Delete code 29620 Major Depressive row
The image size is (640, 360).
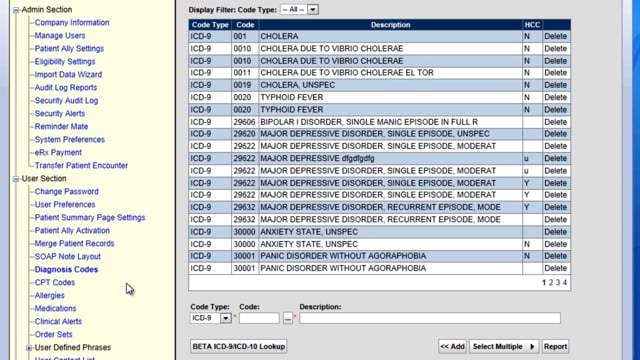coord(556,134)
